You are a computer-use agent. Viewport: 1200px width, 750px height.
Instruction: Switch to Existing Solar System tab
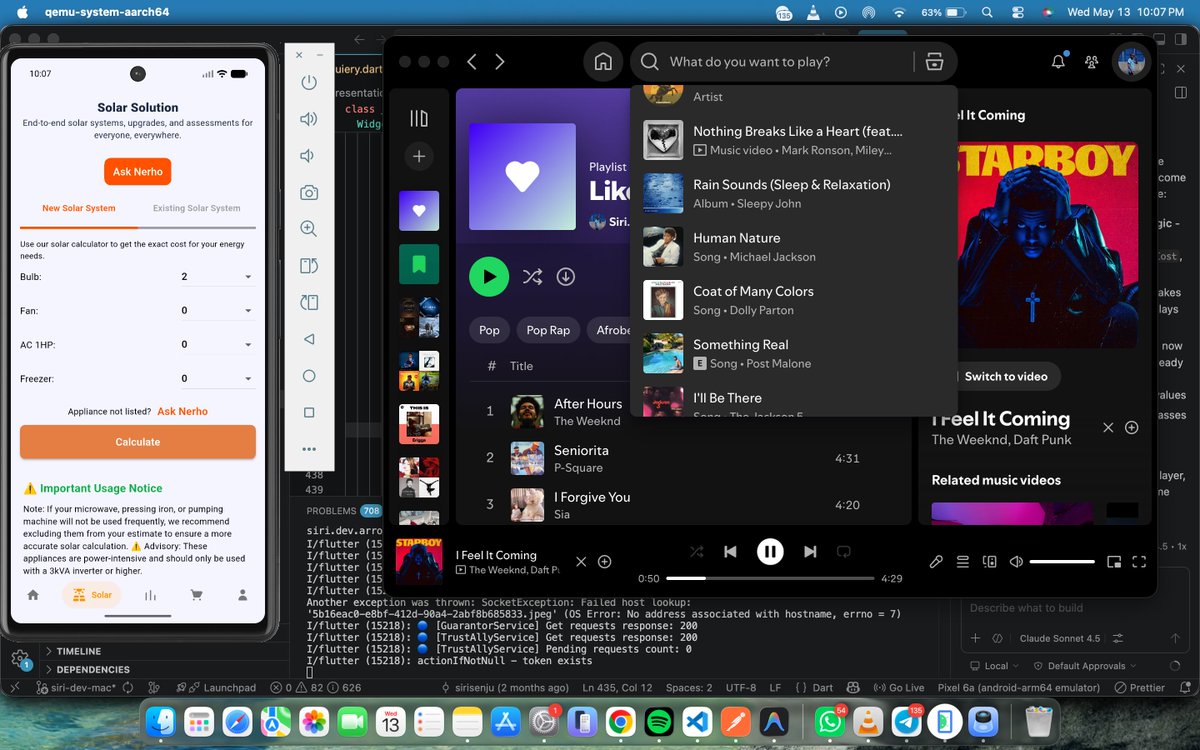[196, 208]
